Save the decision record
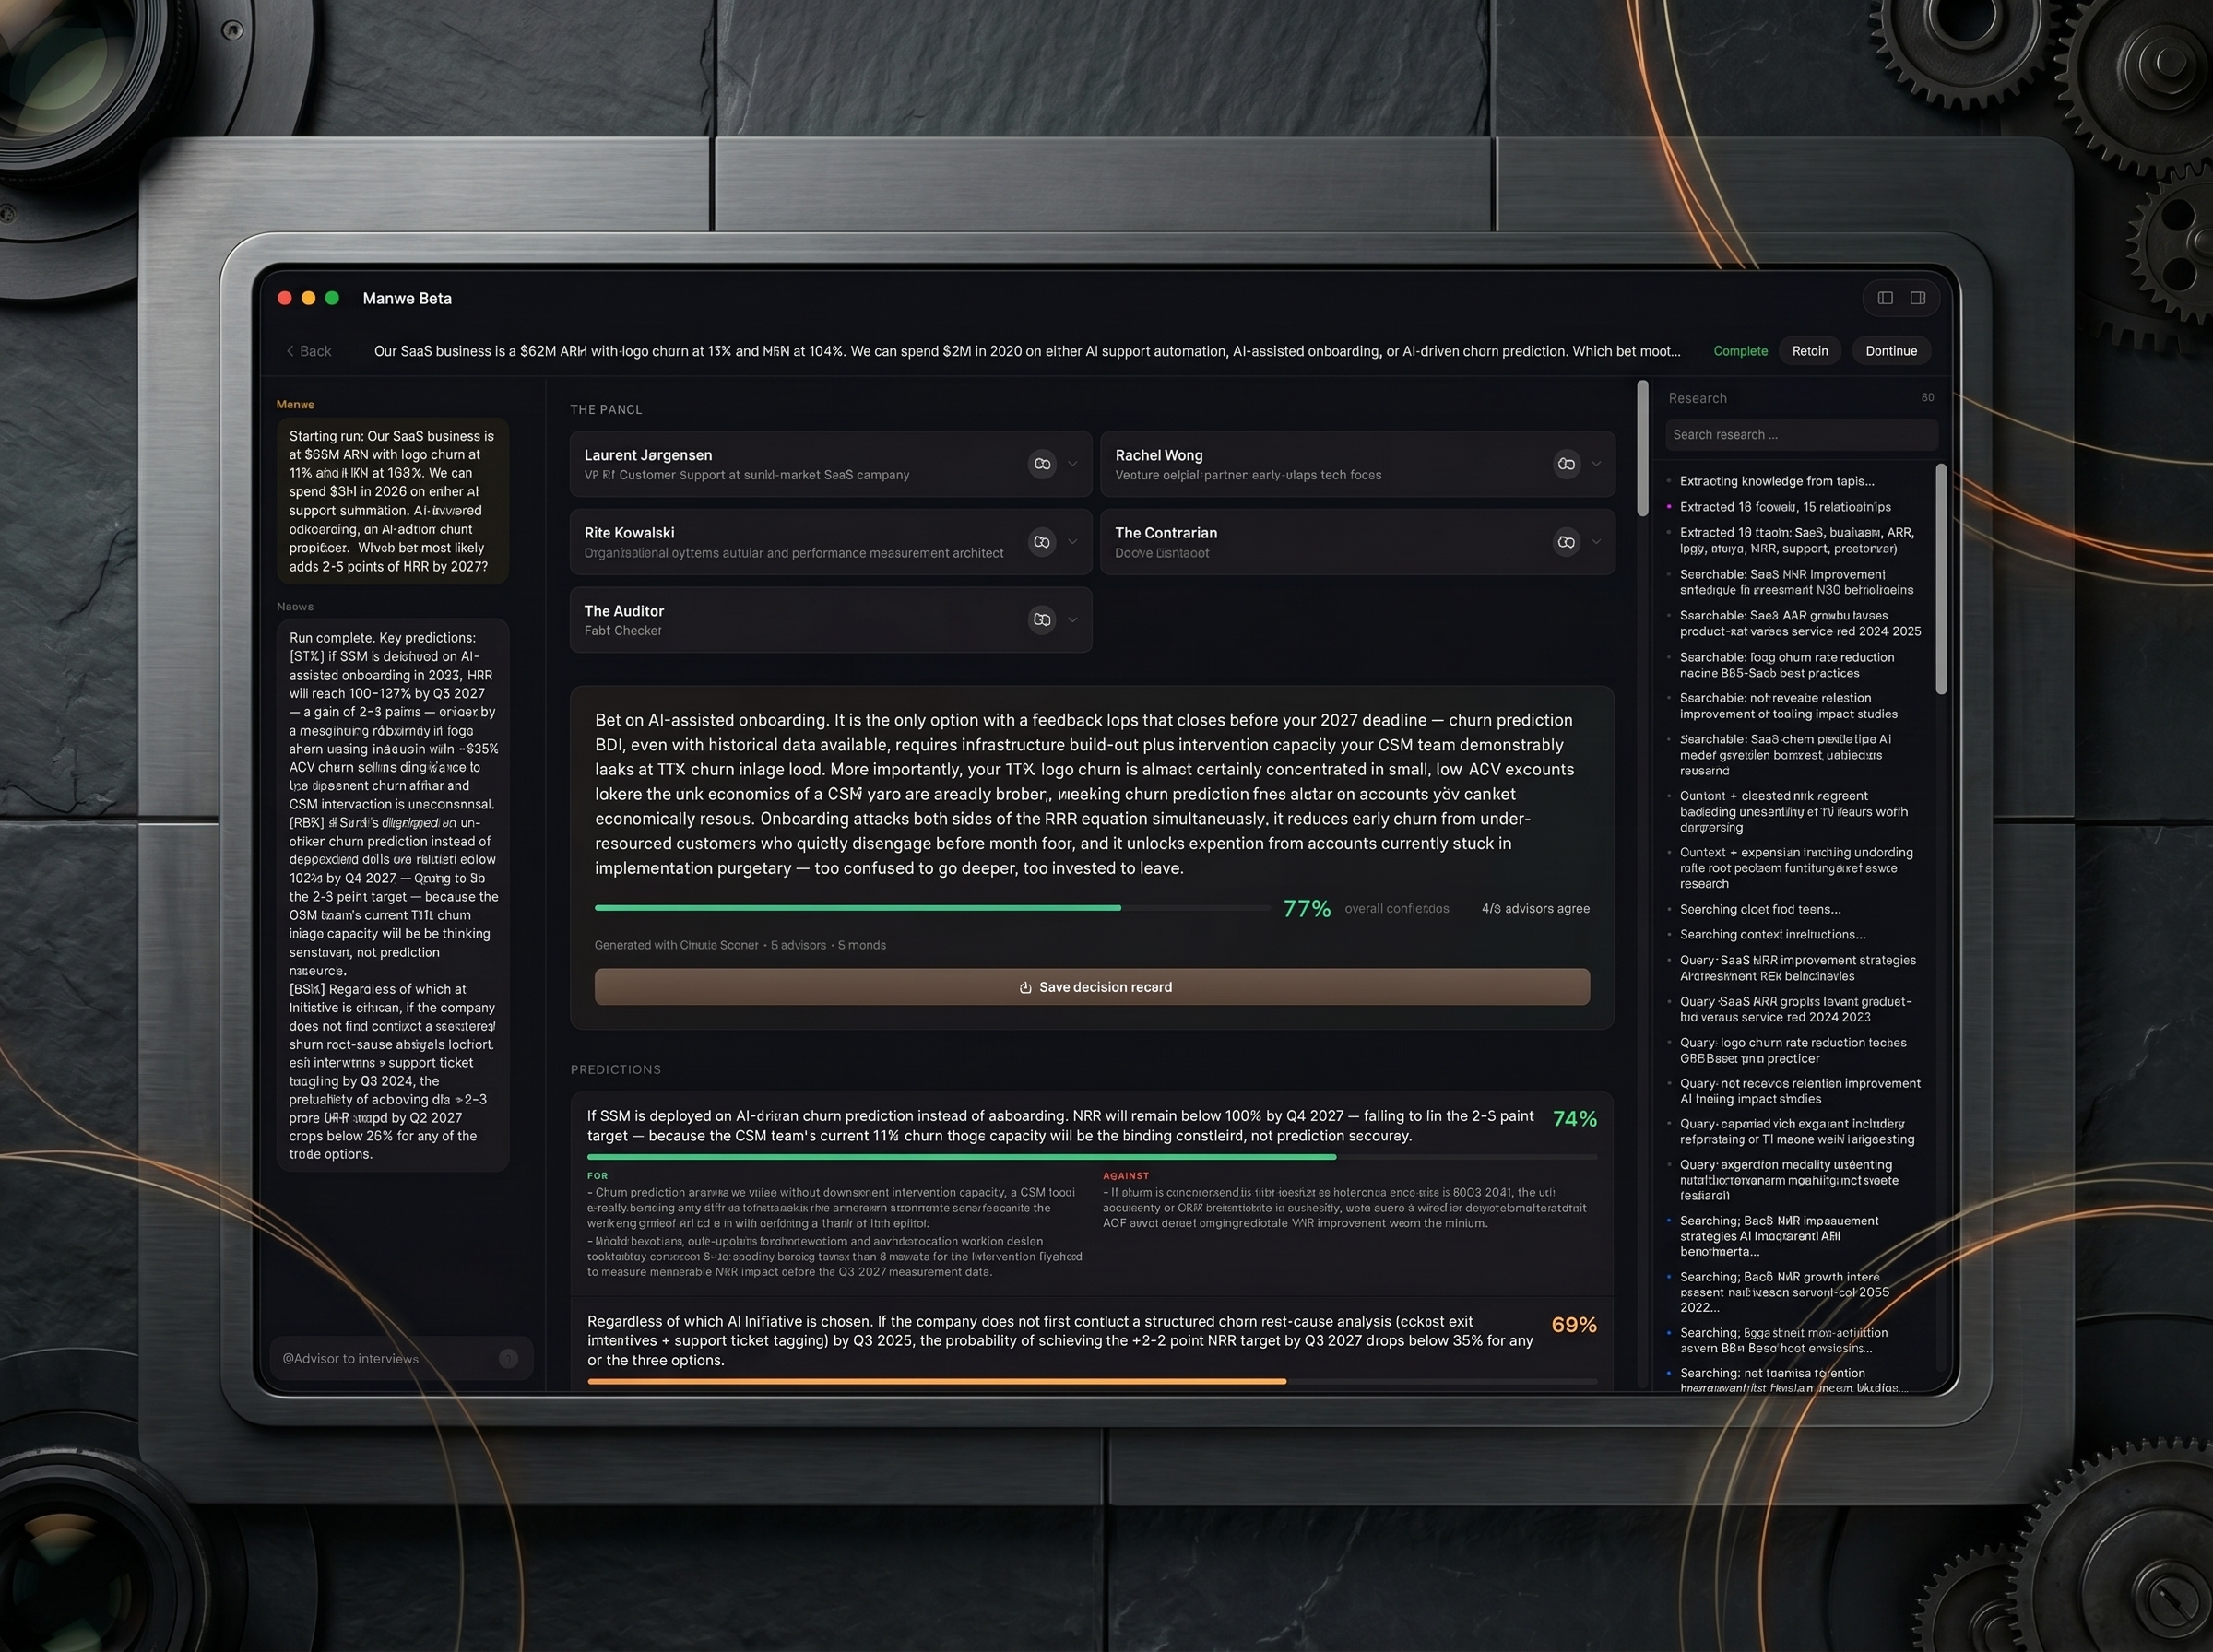The height and width of the screenshot is (1652, 2213). [x=1092, y=987]
